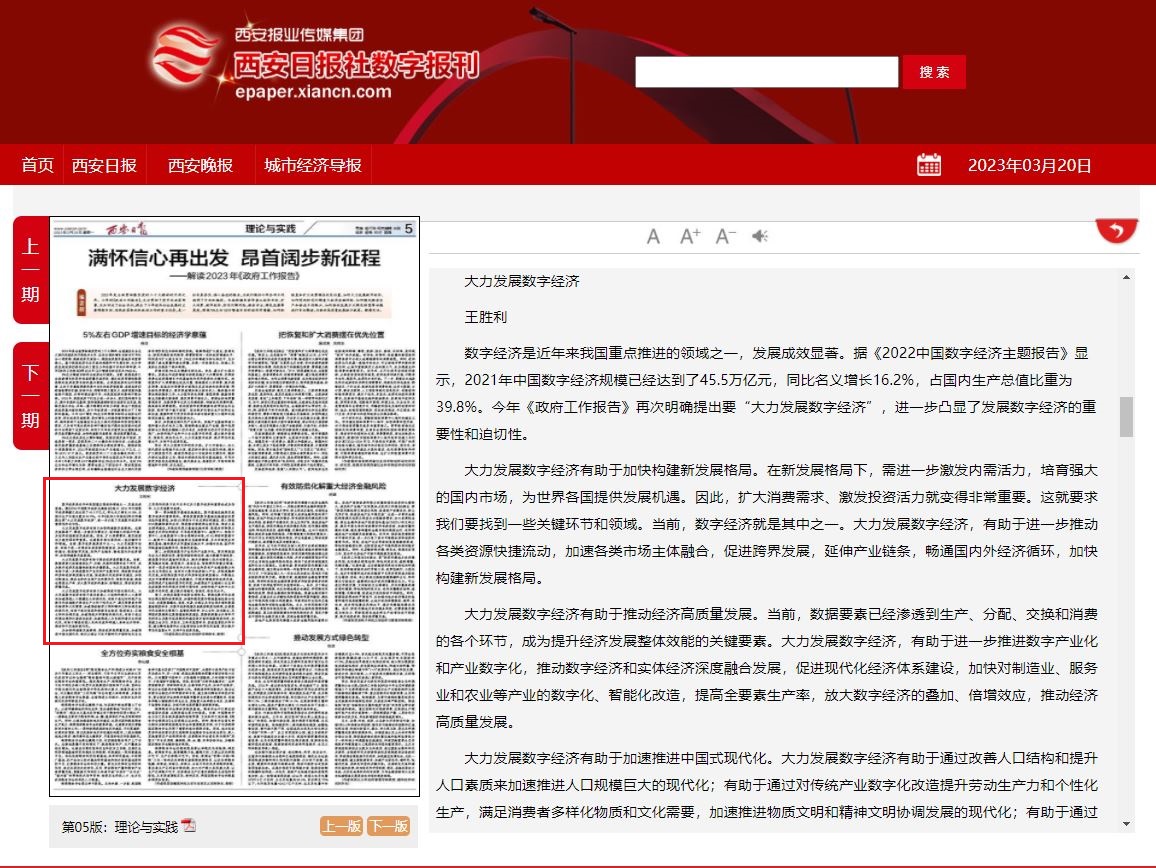Reset article font to default size (A)
The height and width of the screenshot is (868, 1156).
point(653,236)
